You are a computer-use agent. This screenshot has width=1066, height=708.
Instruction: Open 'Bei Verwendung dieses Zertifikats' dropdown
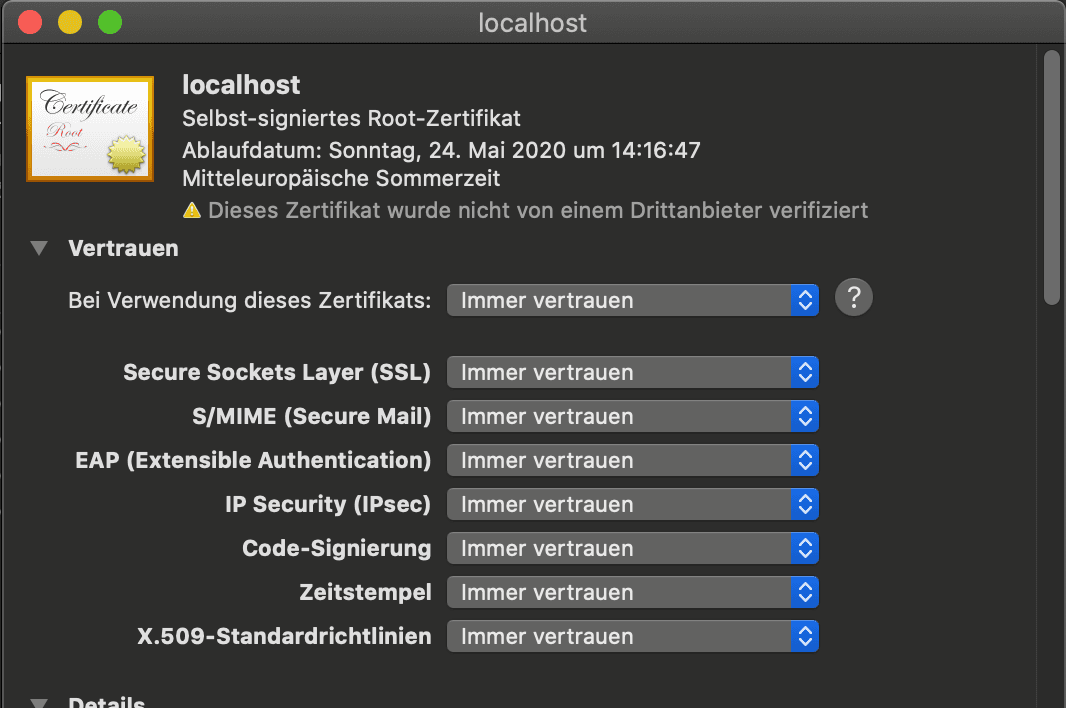click(x=632, y=300)
